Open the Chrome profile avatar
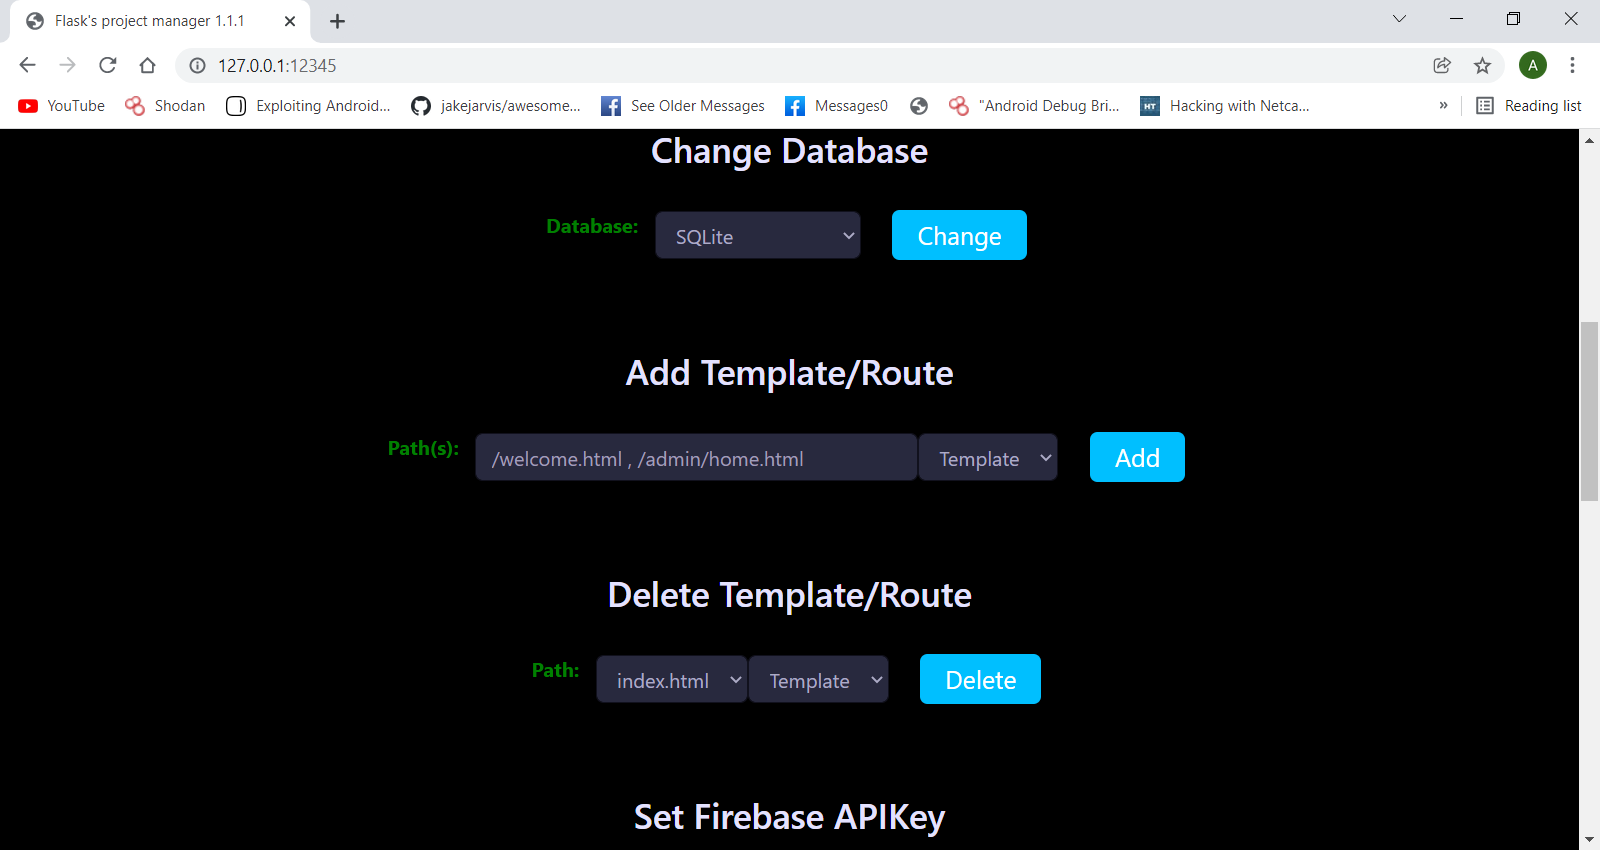The height and width of the screenshot is (850, 1600). click(x=1533, y=65)
